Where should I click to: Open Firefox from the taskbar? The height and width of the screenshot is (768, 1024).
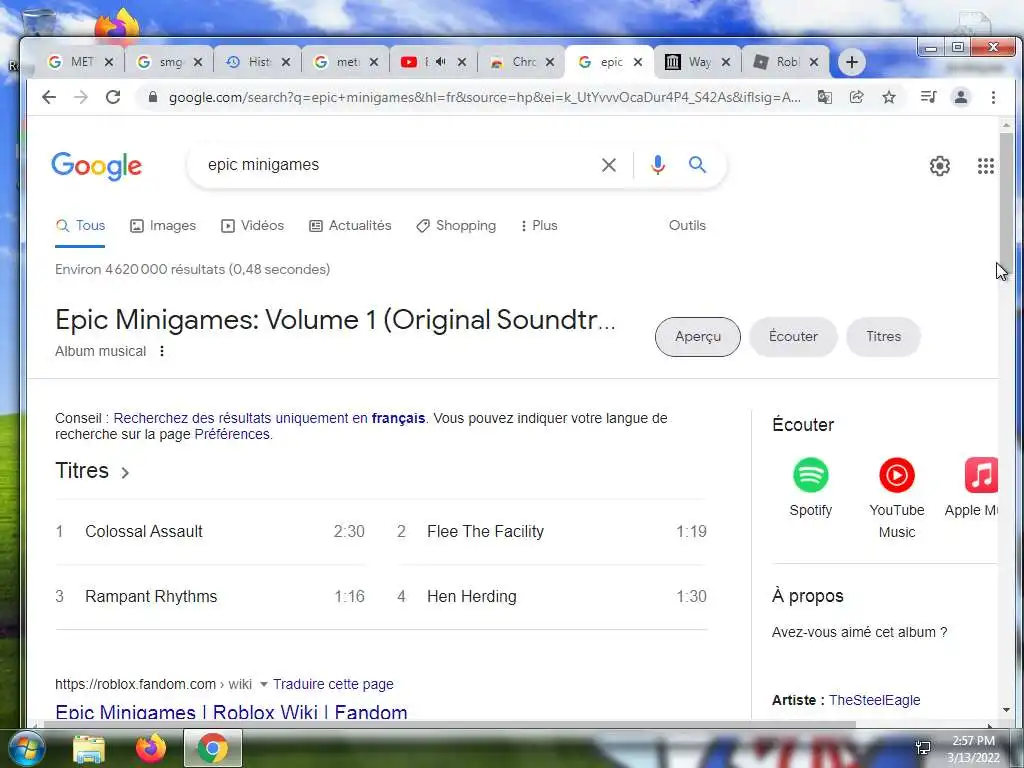pos(151,748)
